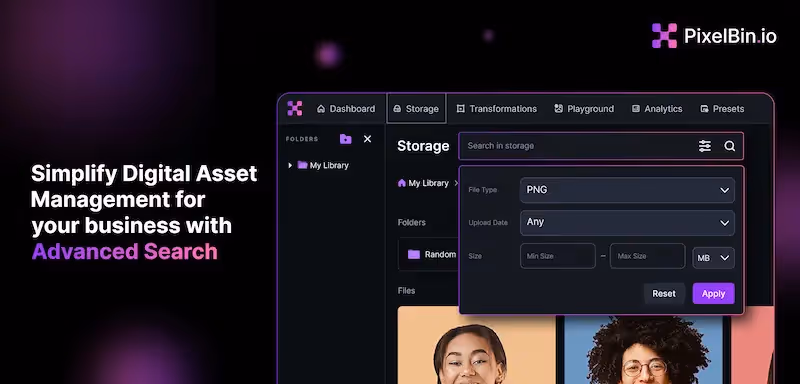Screen dimensions: 800x384
Task: Expand the My Library tree arrow
Action: (x=290, y=165)
